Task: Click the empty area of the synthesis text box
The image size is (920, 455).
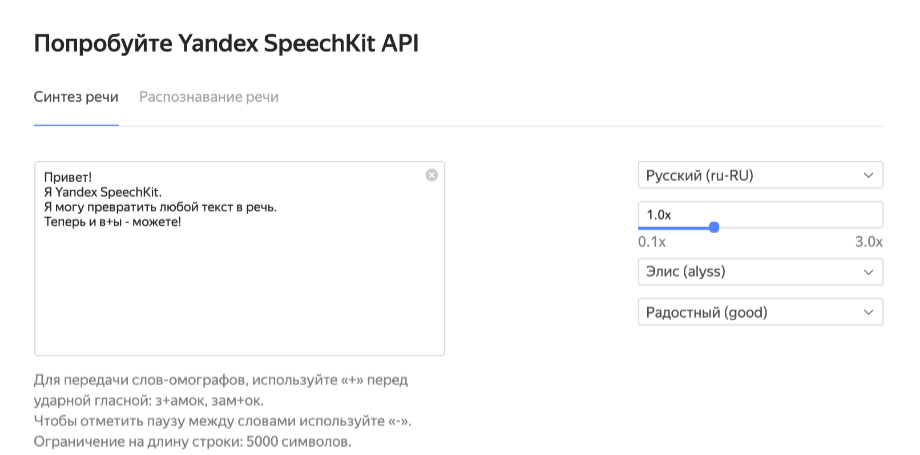Action: point(239,294)
